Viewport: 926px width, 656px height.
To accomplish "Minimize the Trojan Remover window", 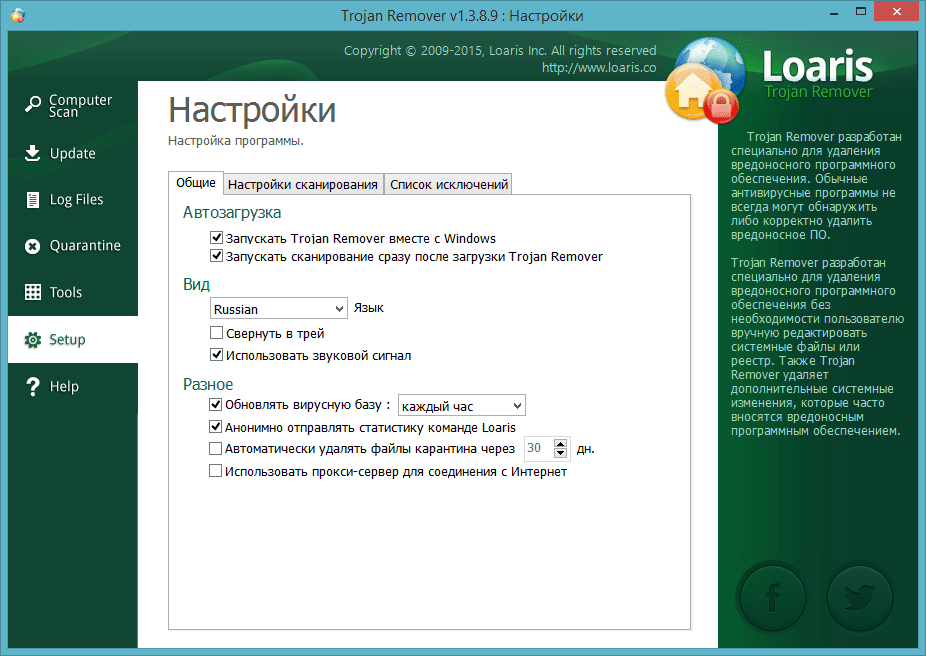I will [834, 13].
